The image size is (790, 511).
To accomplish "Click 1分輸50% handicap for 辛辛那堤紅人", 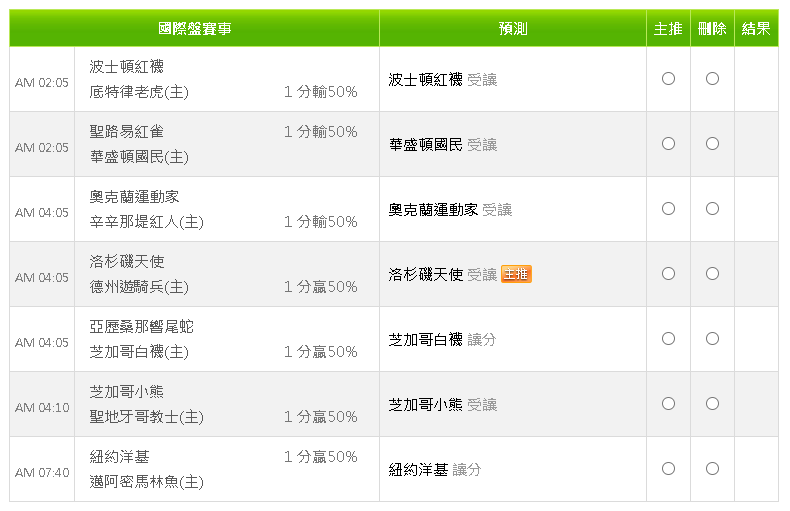I will click(x=320, y=222).
